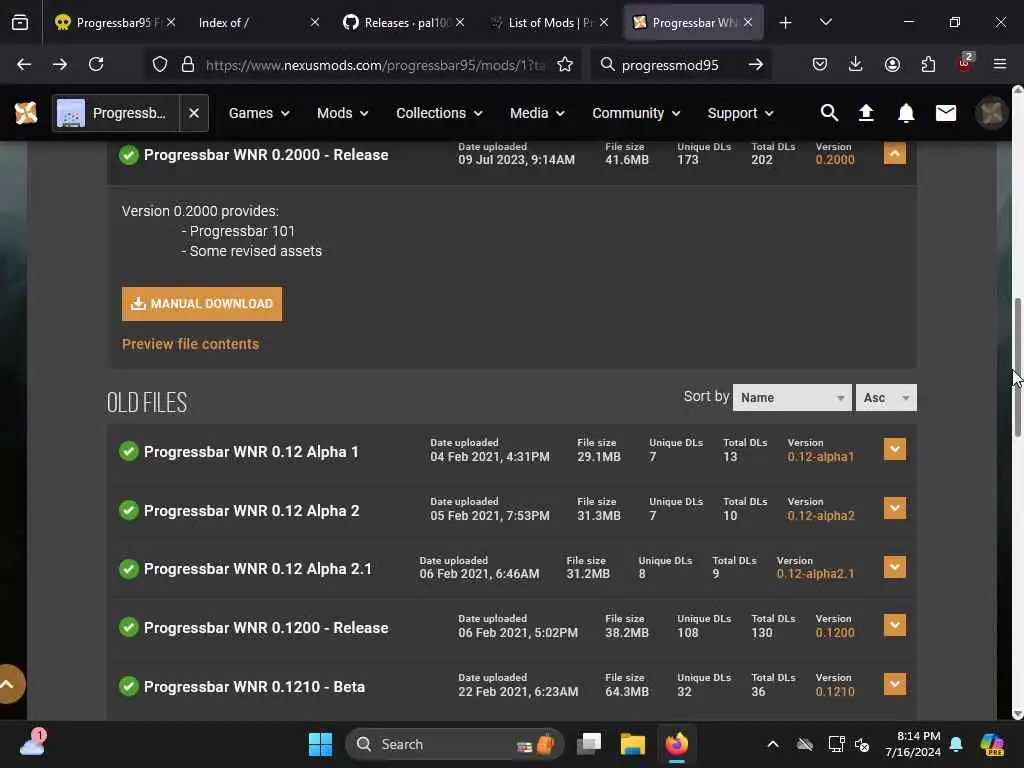Expand the Progressbar WNR 0.12 Alpha 1 entry
The height and width of the screenshot is (768, 1024).
(895, 449)
